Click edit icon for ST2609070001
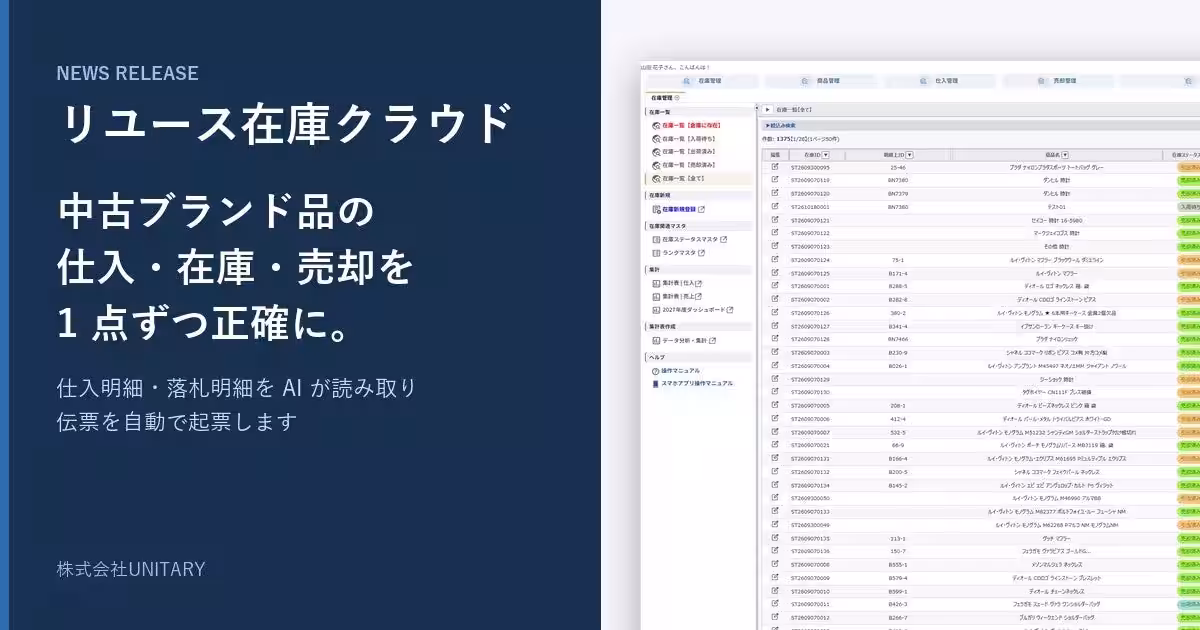This screenshot has width=1200, height=630. coord(774,286)
